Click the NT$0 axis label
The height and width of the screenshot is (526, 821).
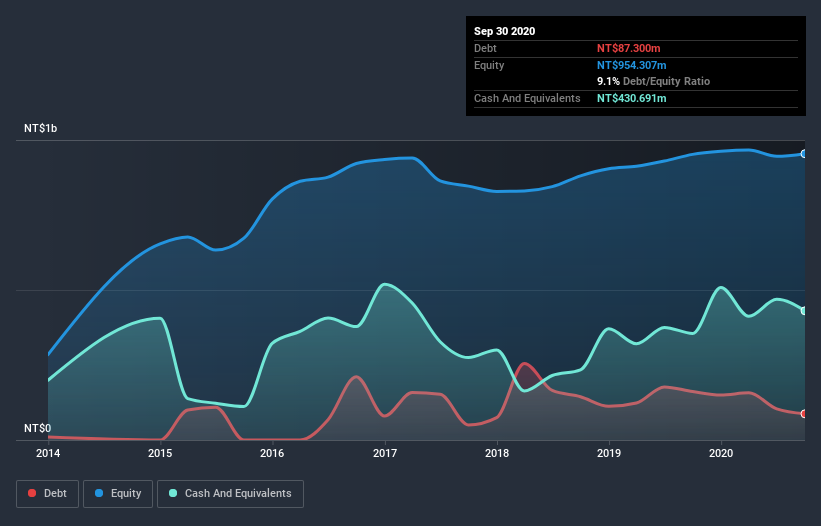tap(38, 428)
